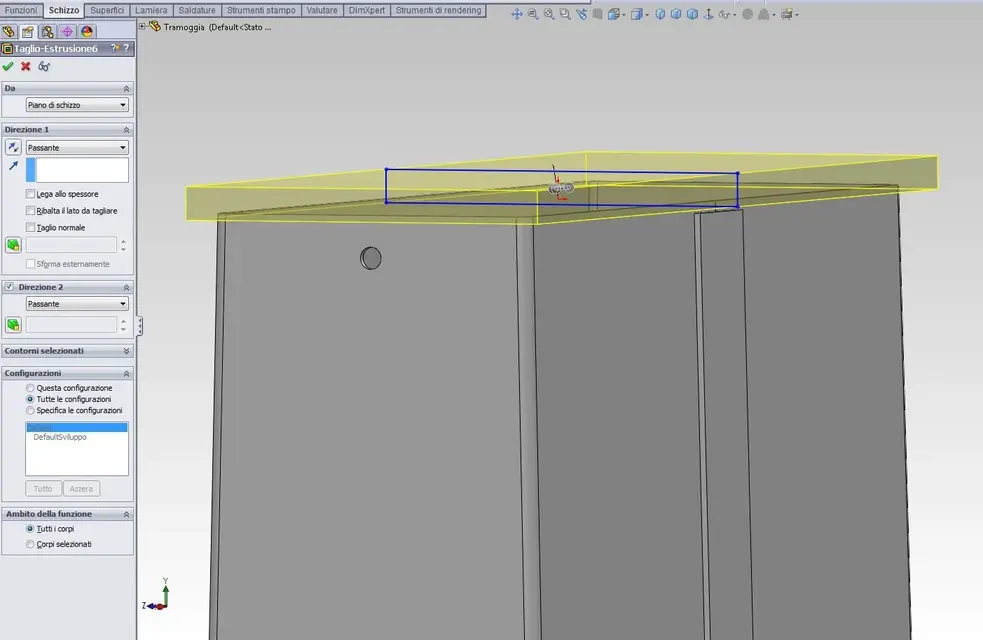Open Direzione 1 Passante dropdown
Viewport: 983px width, 640px height.
[77, 147]
